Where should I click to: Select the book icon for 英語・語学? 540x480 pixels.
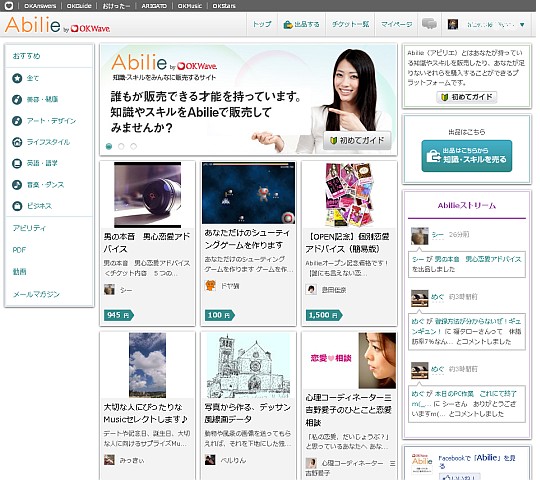17,163
